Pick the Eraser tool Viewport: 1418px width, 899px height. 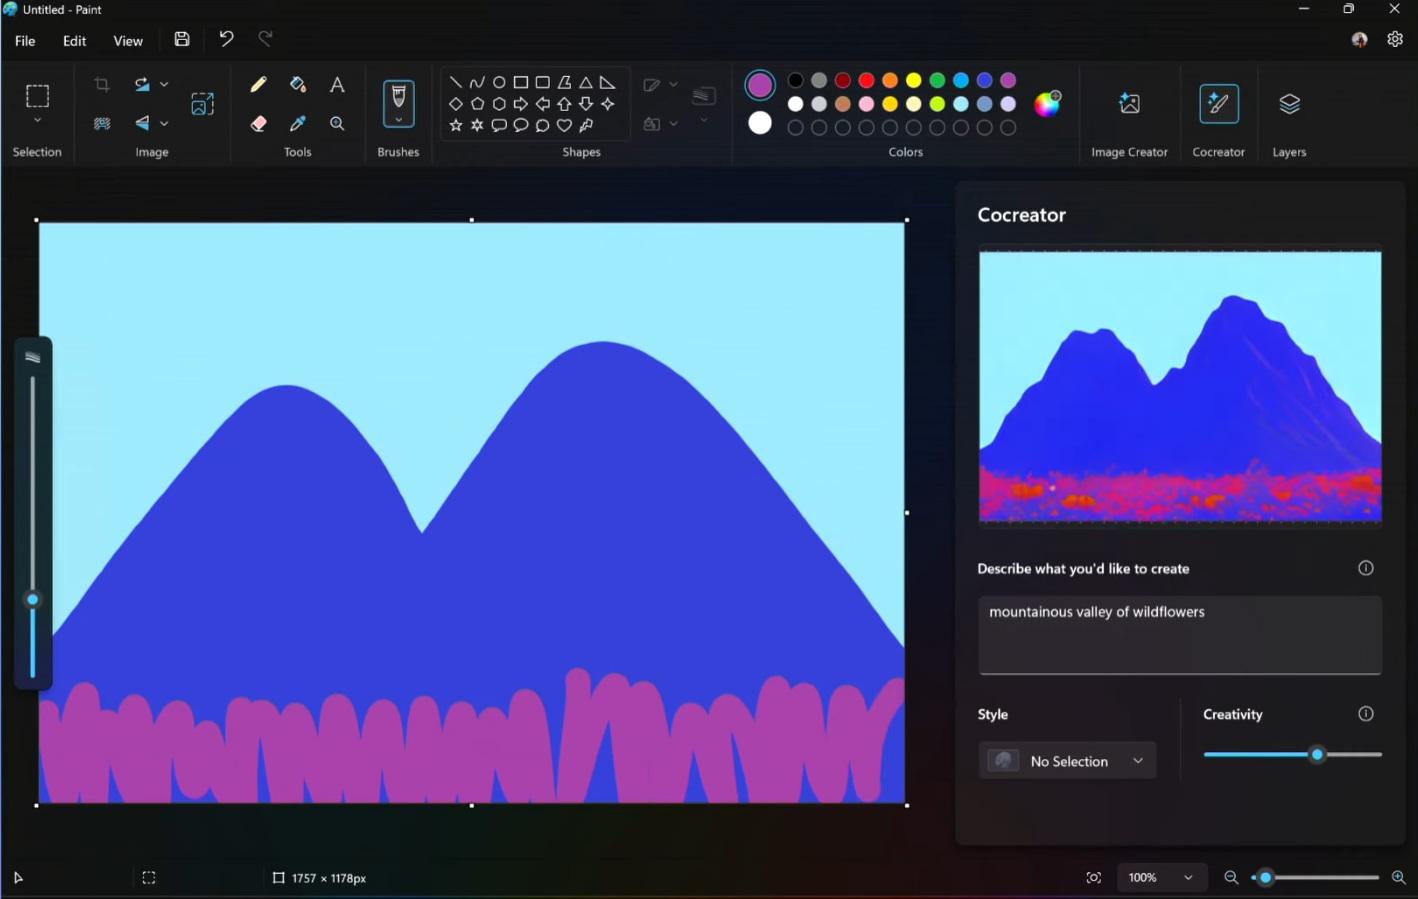pos(258,124)
